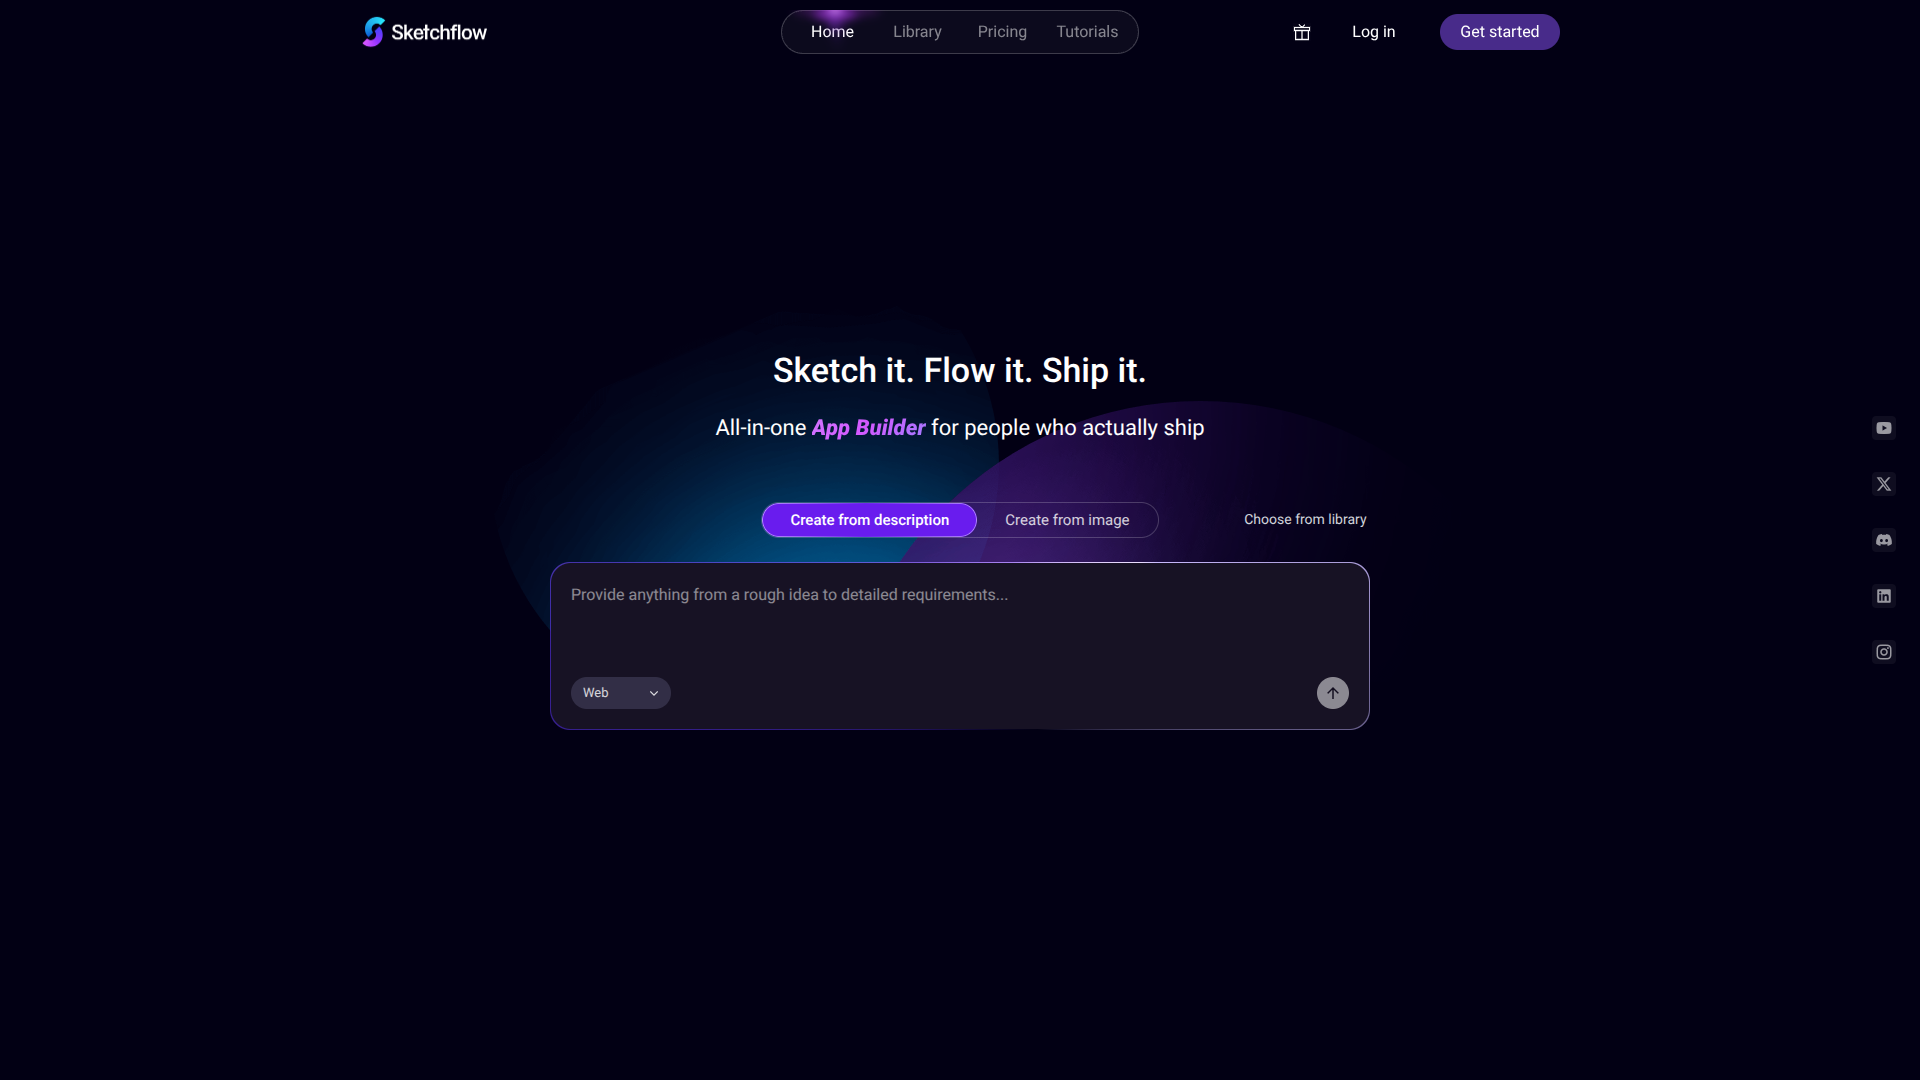
Task: View Sketchflow's Instagram profile
Action: (1884, 651)
